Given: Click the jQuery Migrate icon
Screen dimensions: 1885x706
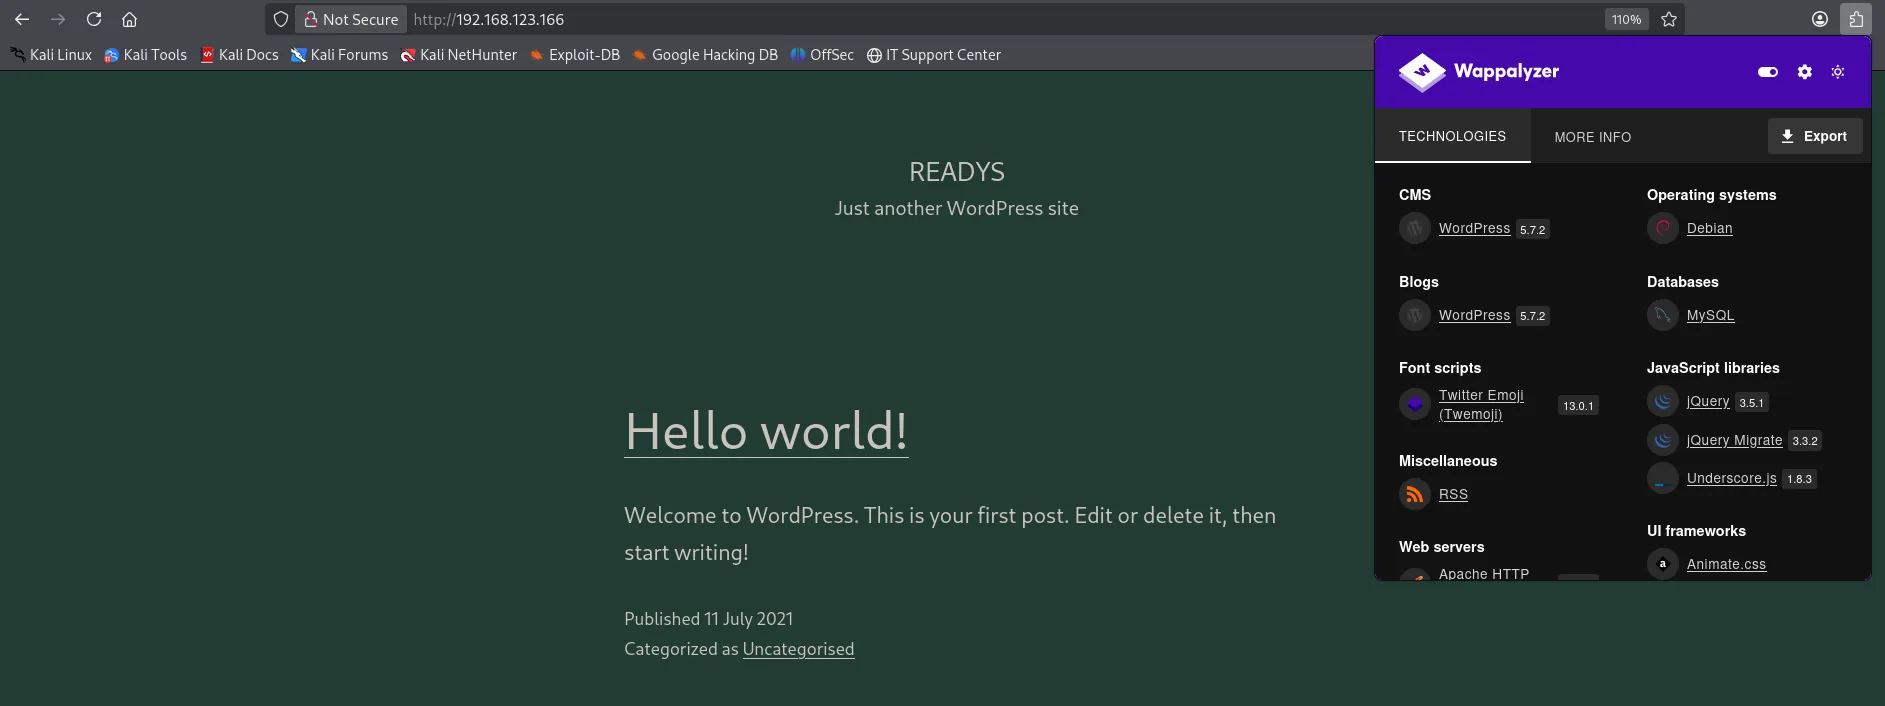Looking at the screenshot, I should click(x=1663, y=440).
